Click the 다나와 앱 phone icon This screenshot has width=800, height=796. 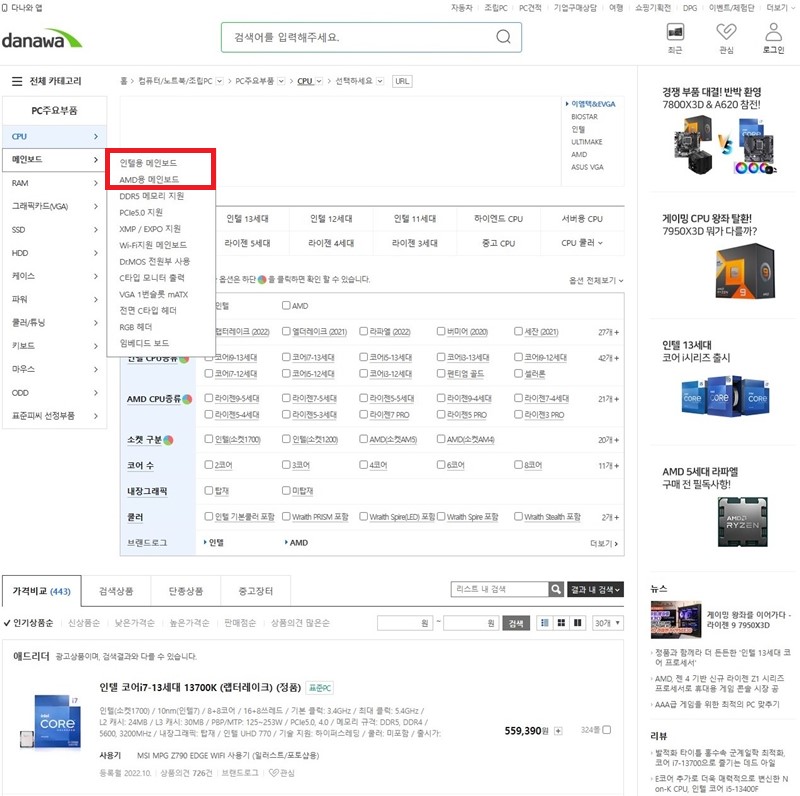click(5, 8)
